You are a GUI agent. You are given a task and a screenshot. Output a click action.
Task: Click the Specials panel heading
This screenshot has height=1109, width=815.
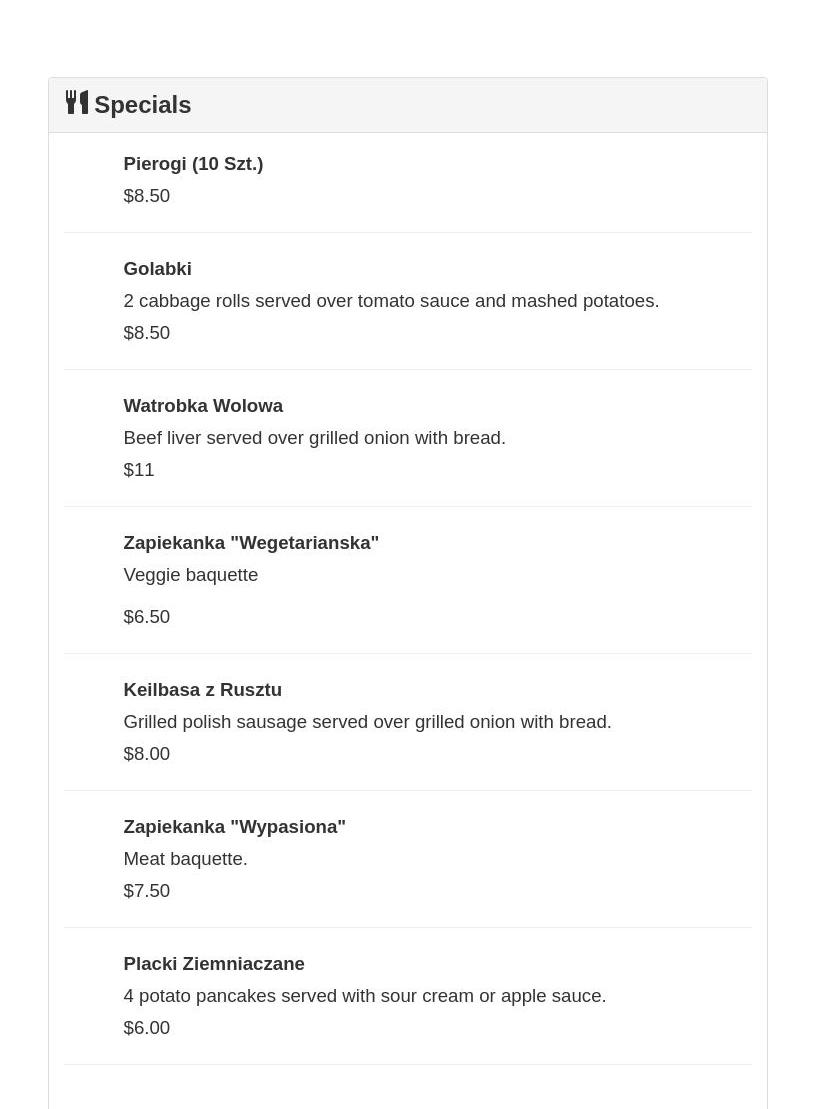point(142,105)
